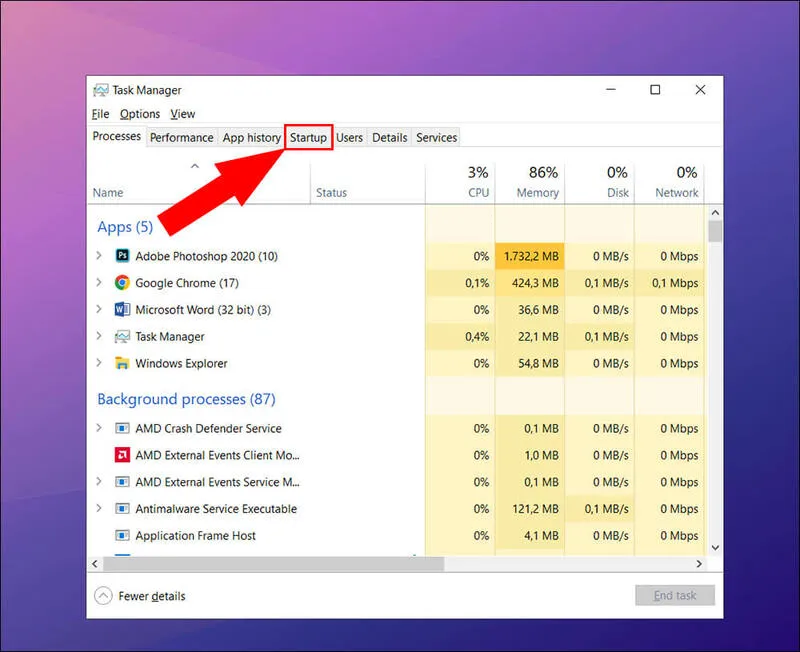Click the Fewer details link
The width and height of the screenshot is (800, 652).
click(152, 596)
